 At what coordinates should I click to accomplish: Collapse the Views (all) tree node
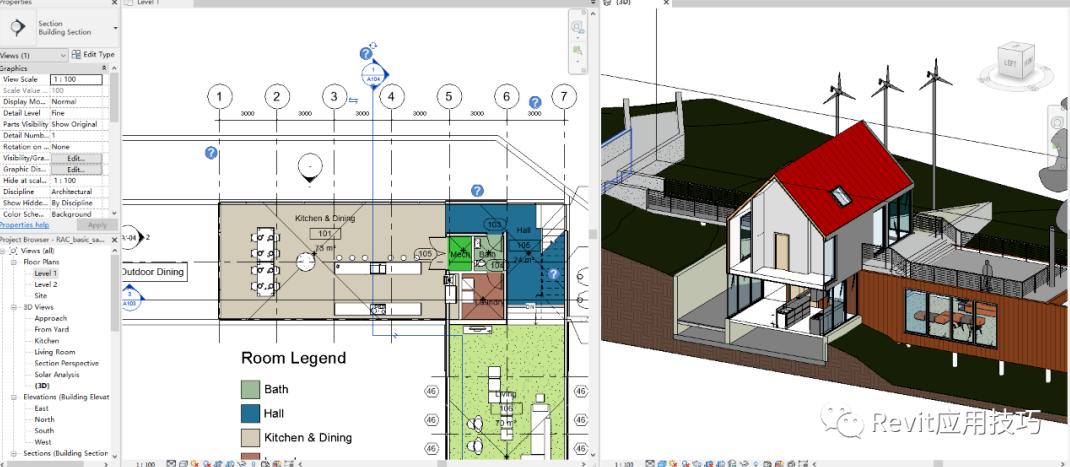(x=4, y=251)
